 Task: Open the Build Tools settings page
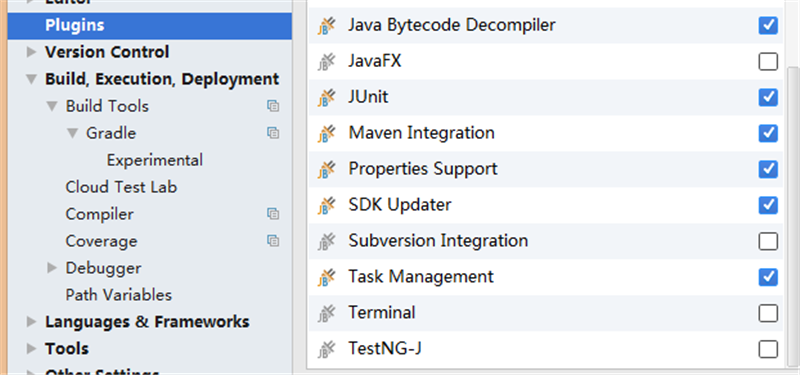(x=107, y=106)
